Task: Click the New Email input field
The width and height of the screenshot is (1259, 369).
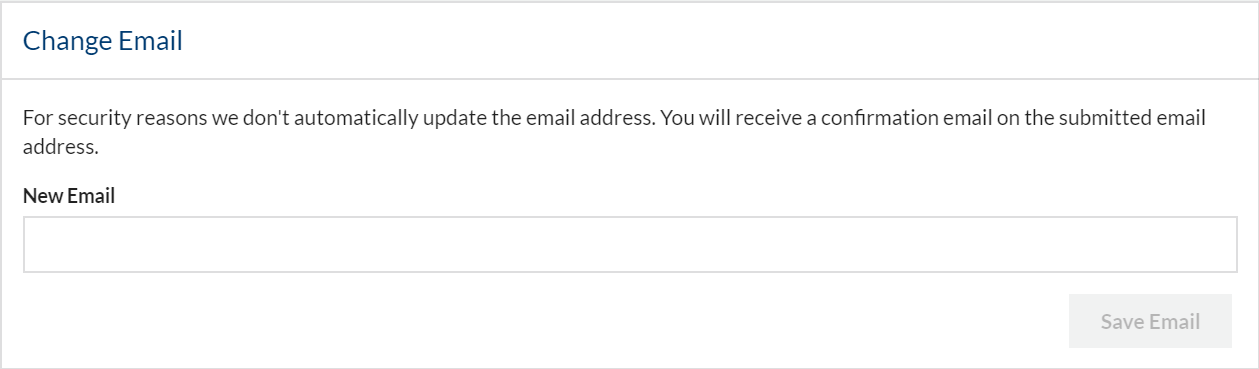Action: pos(630,244)
